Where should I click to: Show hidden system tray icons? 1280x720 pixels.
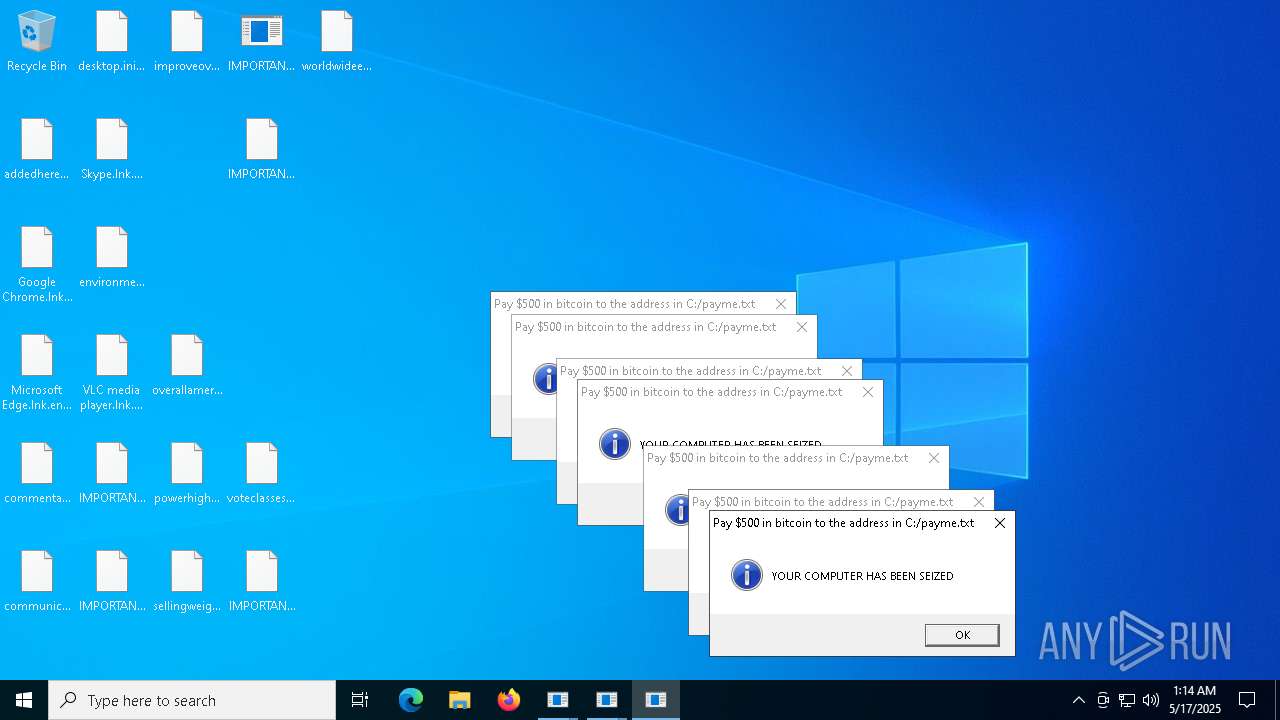(x=1078, y=700)
